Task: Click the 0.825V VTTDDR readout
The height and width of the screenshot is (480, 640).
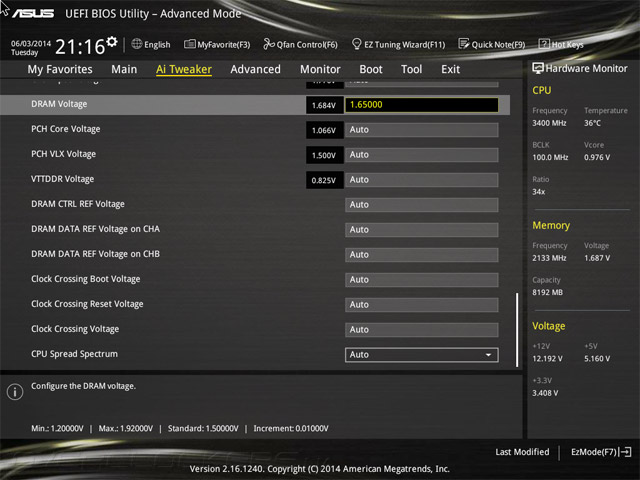Action: [324, 180]
